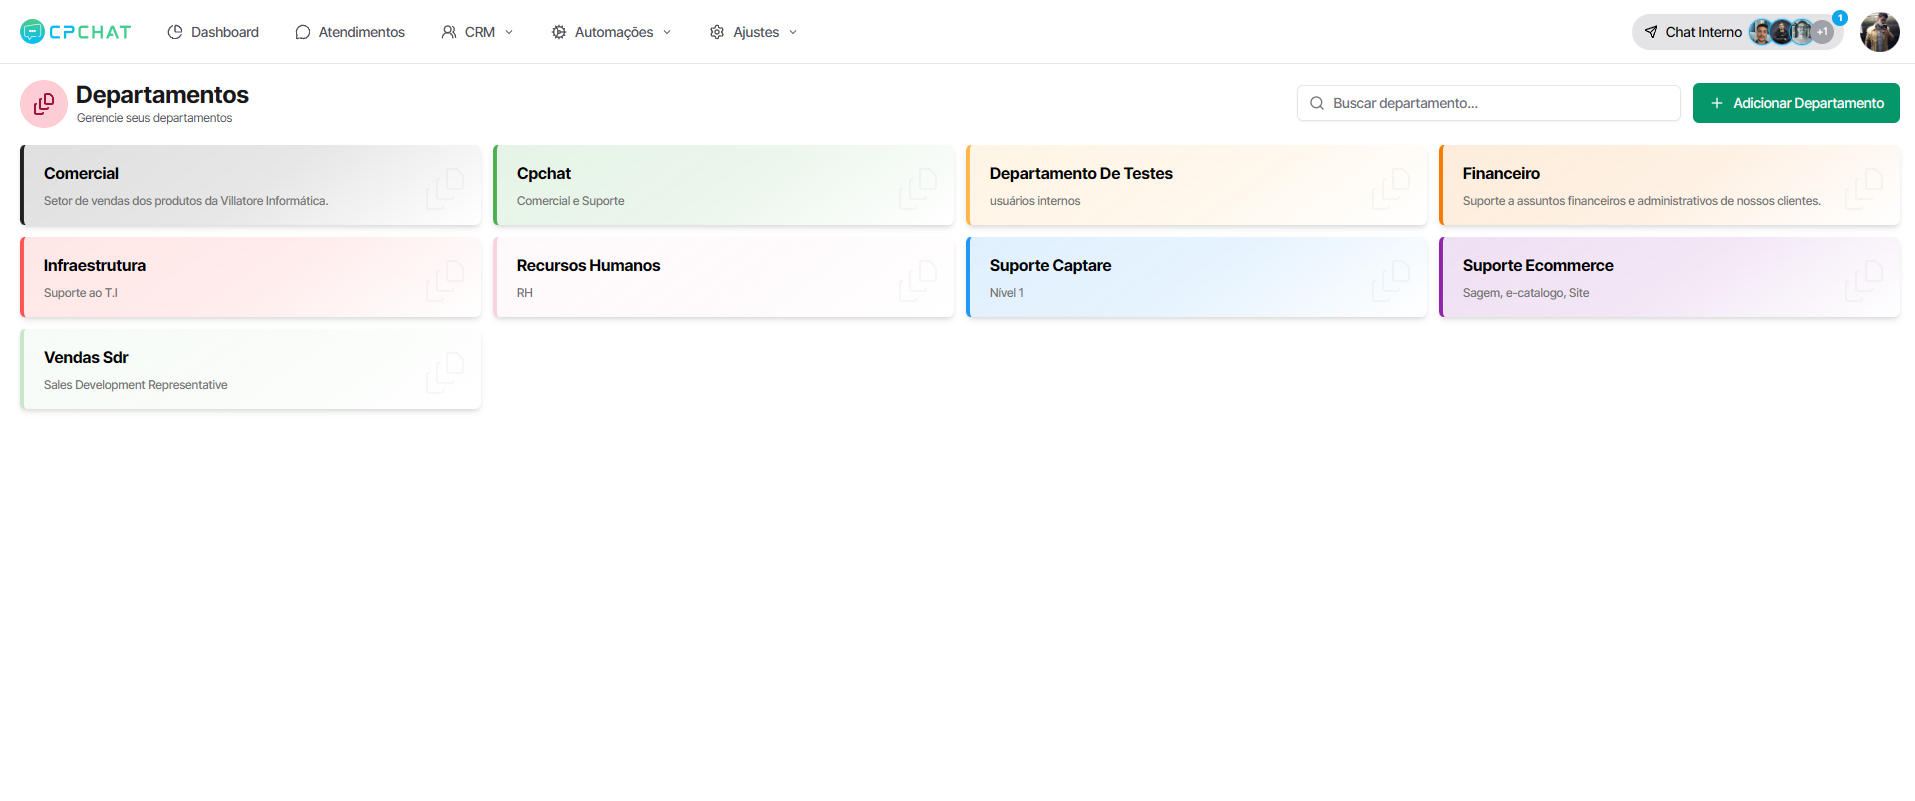This screenshot has height=801, width=1915.
Task: Click the text 'Suporte ao T.I'
Action: (x=81, y=293)
